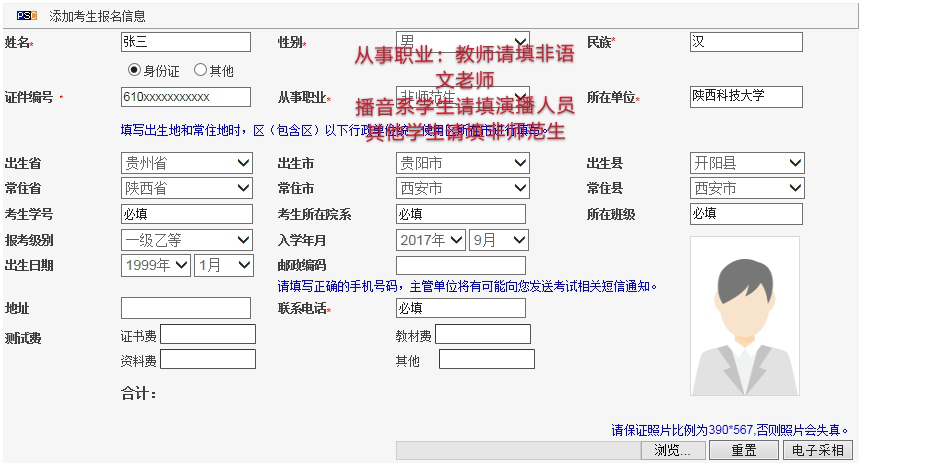The height and width of the screenshot is (473, 945).
Task: Click the 证件编号 input field
Action: point(185,97)
